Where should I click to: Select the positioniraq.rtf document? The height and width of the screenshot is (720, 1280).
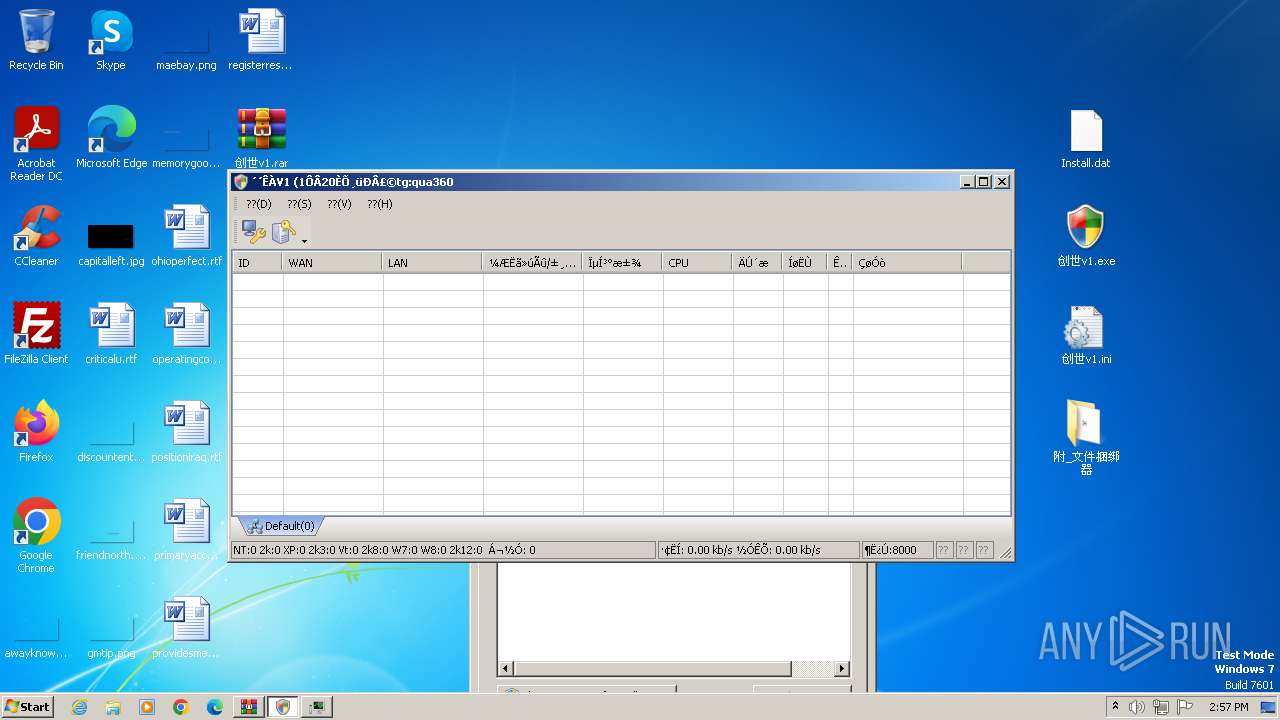tap(186, 433)
